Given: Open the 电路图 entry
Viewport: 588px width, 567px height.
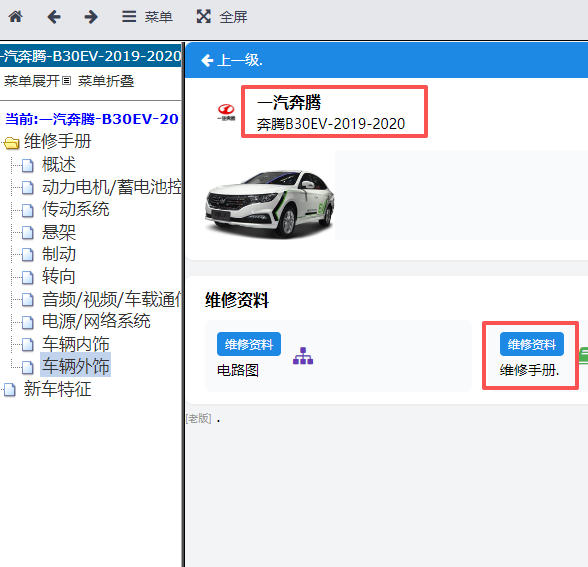Looking at the screenshot, I should (238, 370).
